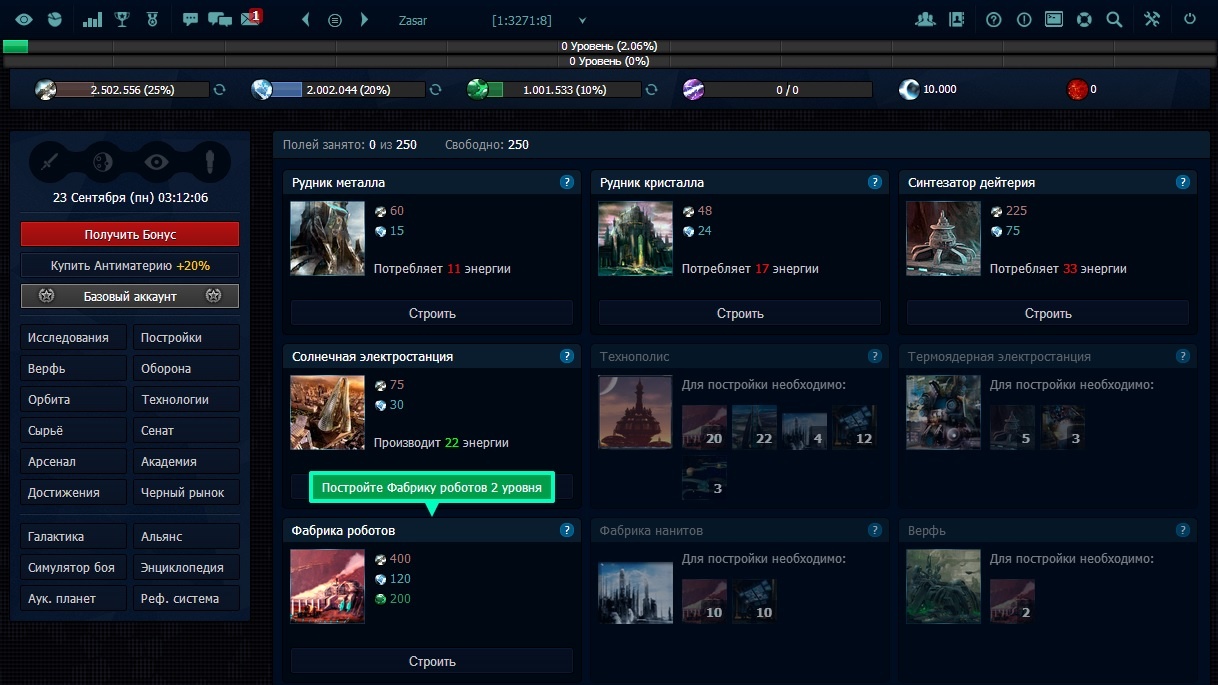Open the mail envelope with unread badge
Image resolution: width=1218 pixels, height=685 pixels.
coord(250,19)
